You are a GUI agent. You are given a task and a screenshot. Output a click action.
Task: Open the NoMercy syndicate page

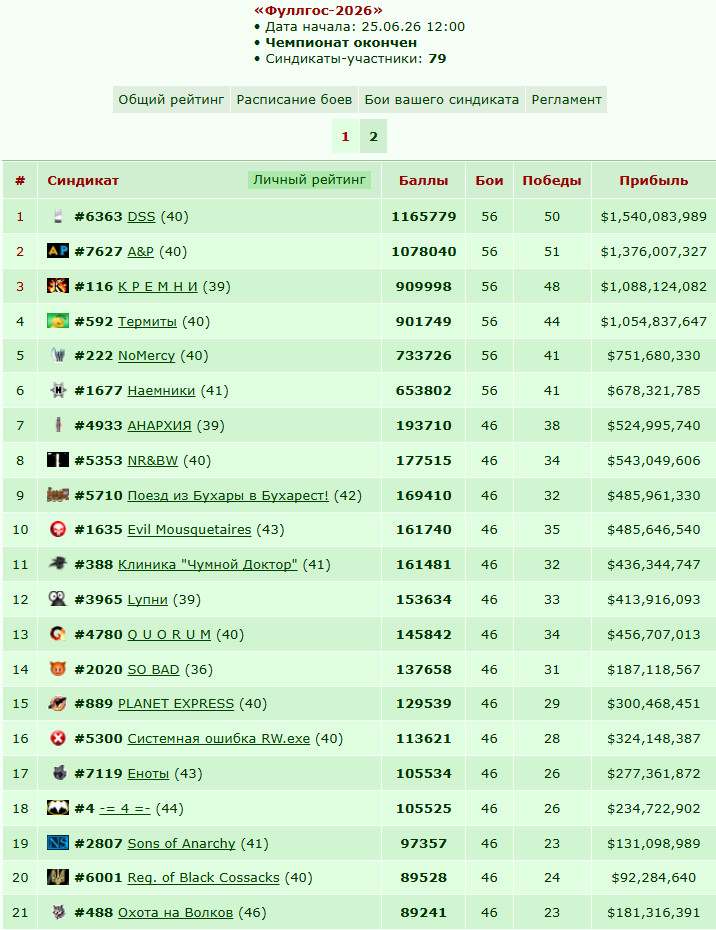coord(147,355)
